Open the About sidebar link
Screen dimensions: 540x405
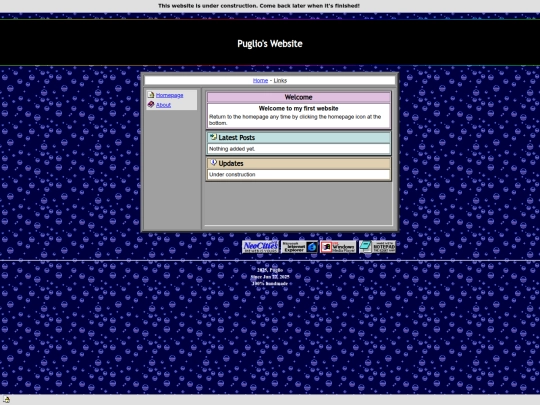tap(163, 105)
